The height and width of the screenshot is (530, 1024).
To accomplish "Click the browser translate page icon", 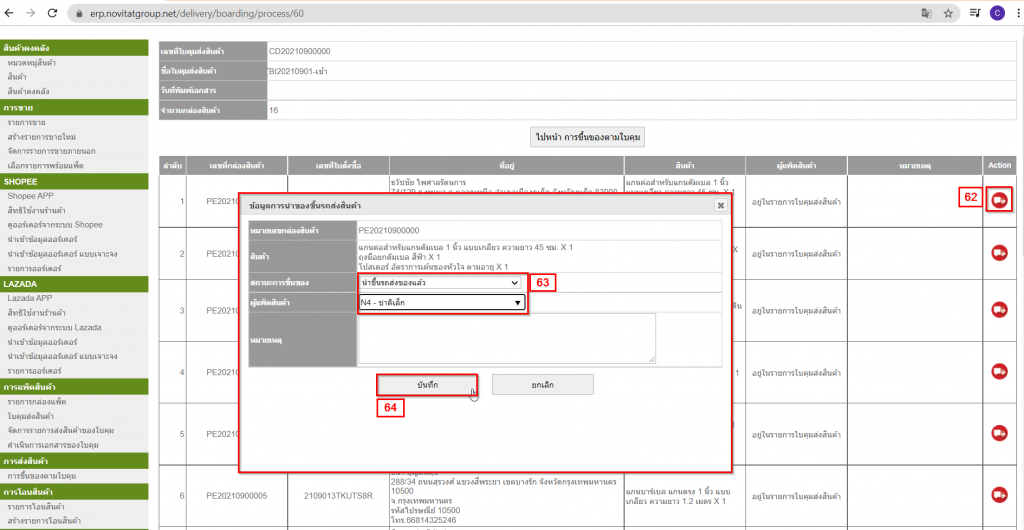I will pyautogui.click(x=925, y=14).
